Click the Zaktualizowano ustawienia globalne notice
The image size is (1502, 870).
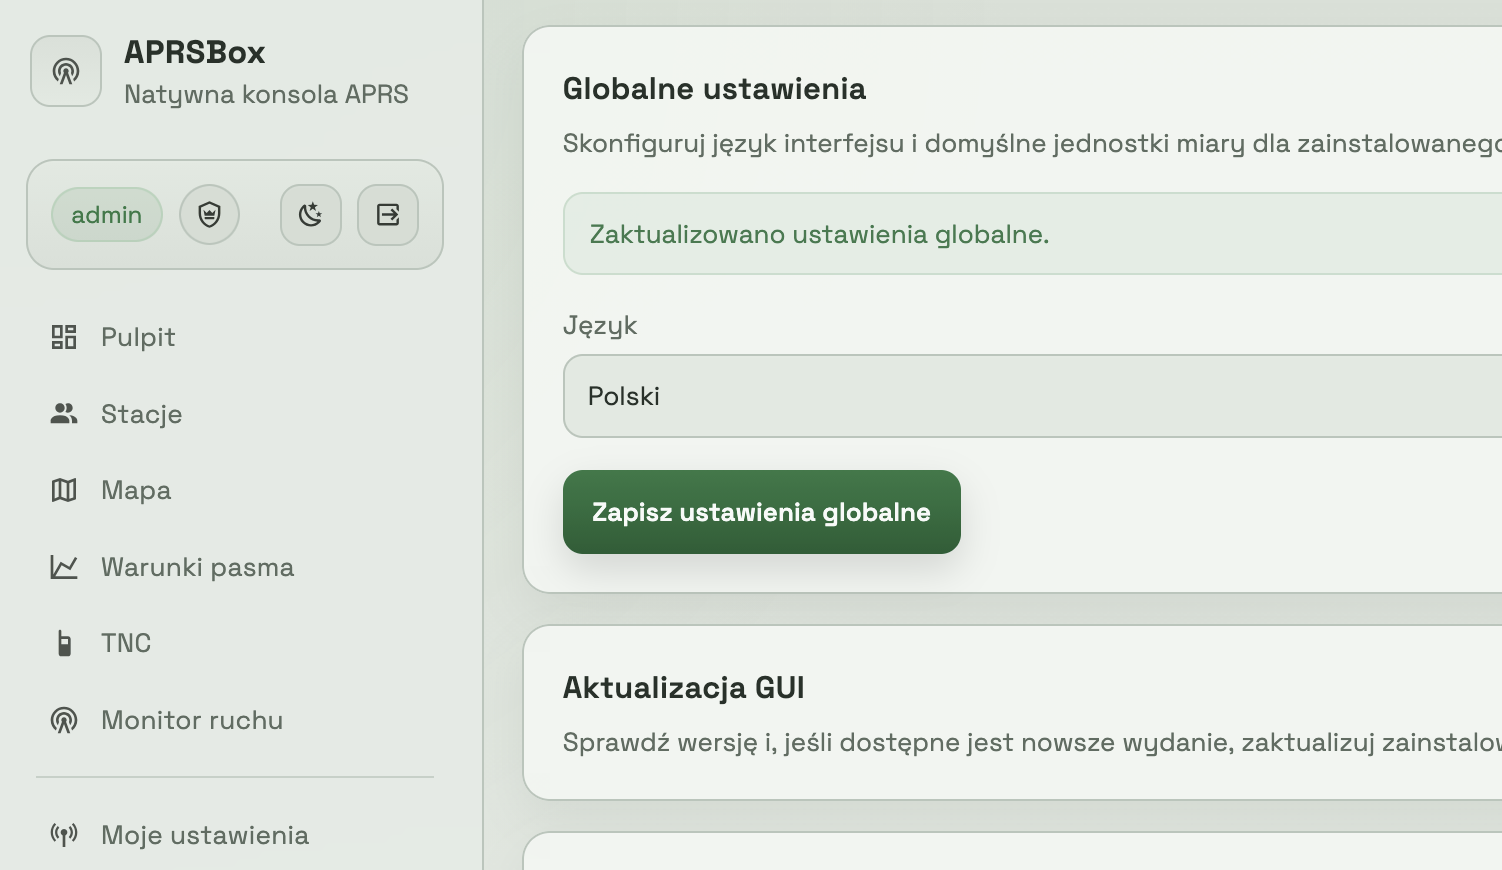[x=819, y=234]
